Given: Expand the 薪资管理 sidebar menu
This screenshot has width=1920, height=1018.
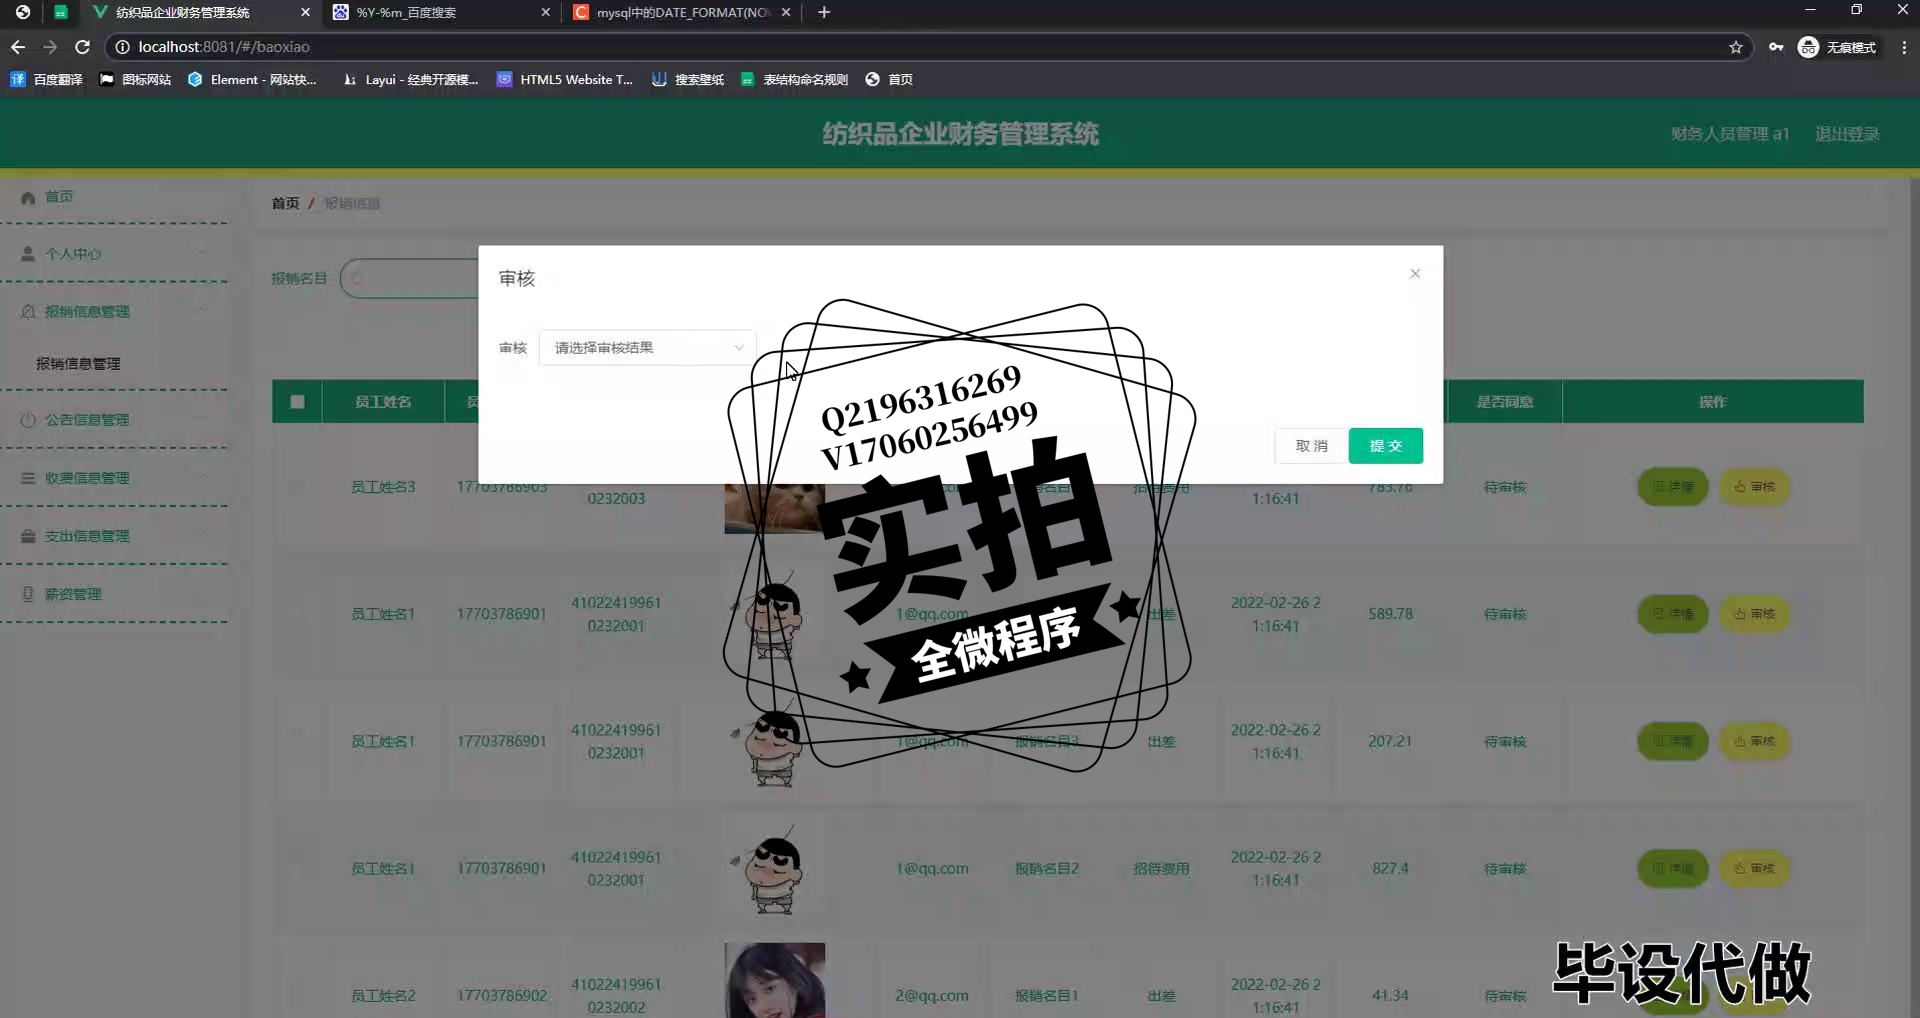Looking at the screenshot, I should (115, 594).
